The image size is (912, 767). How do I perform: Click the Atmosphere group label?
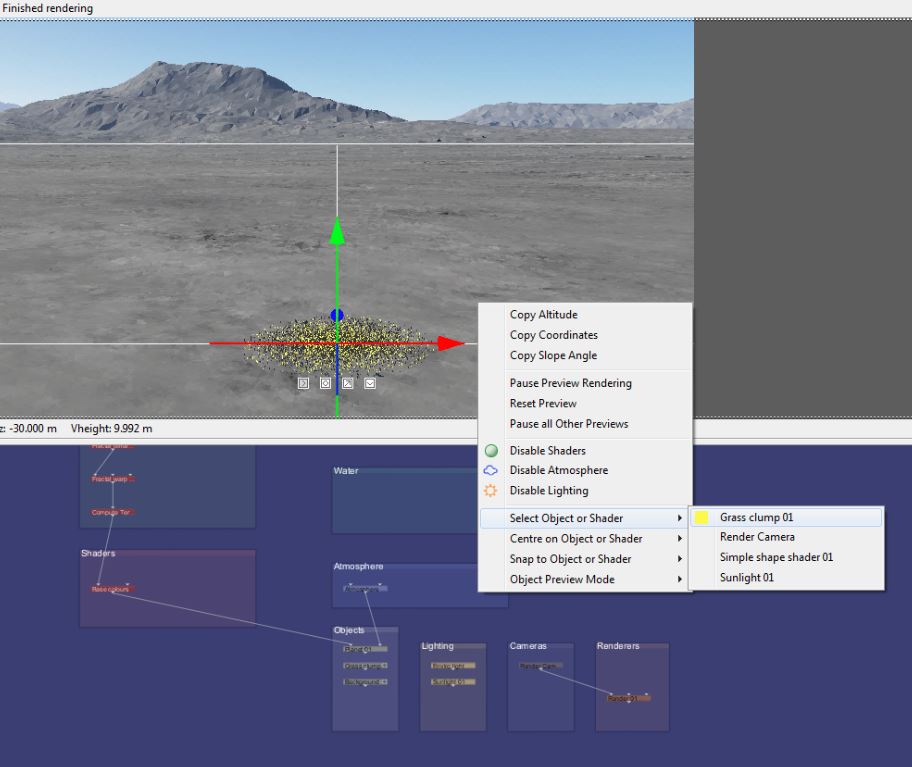click(358, 566)
